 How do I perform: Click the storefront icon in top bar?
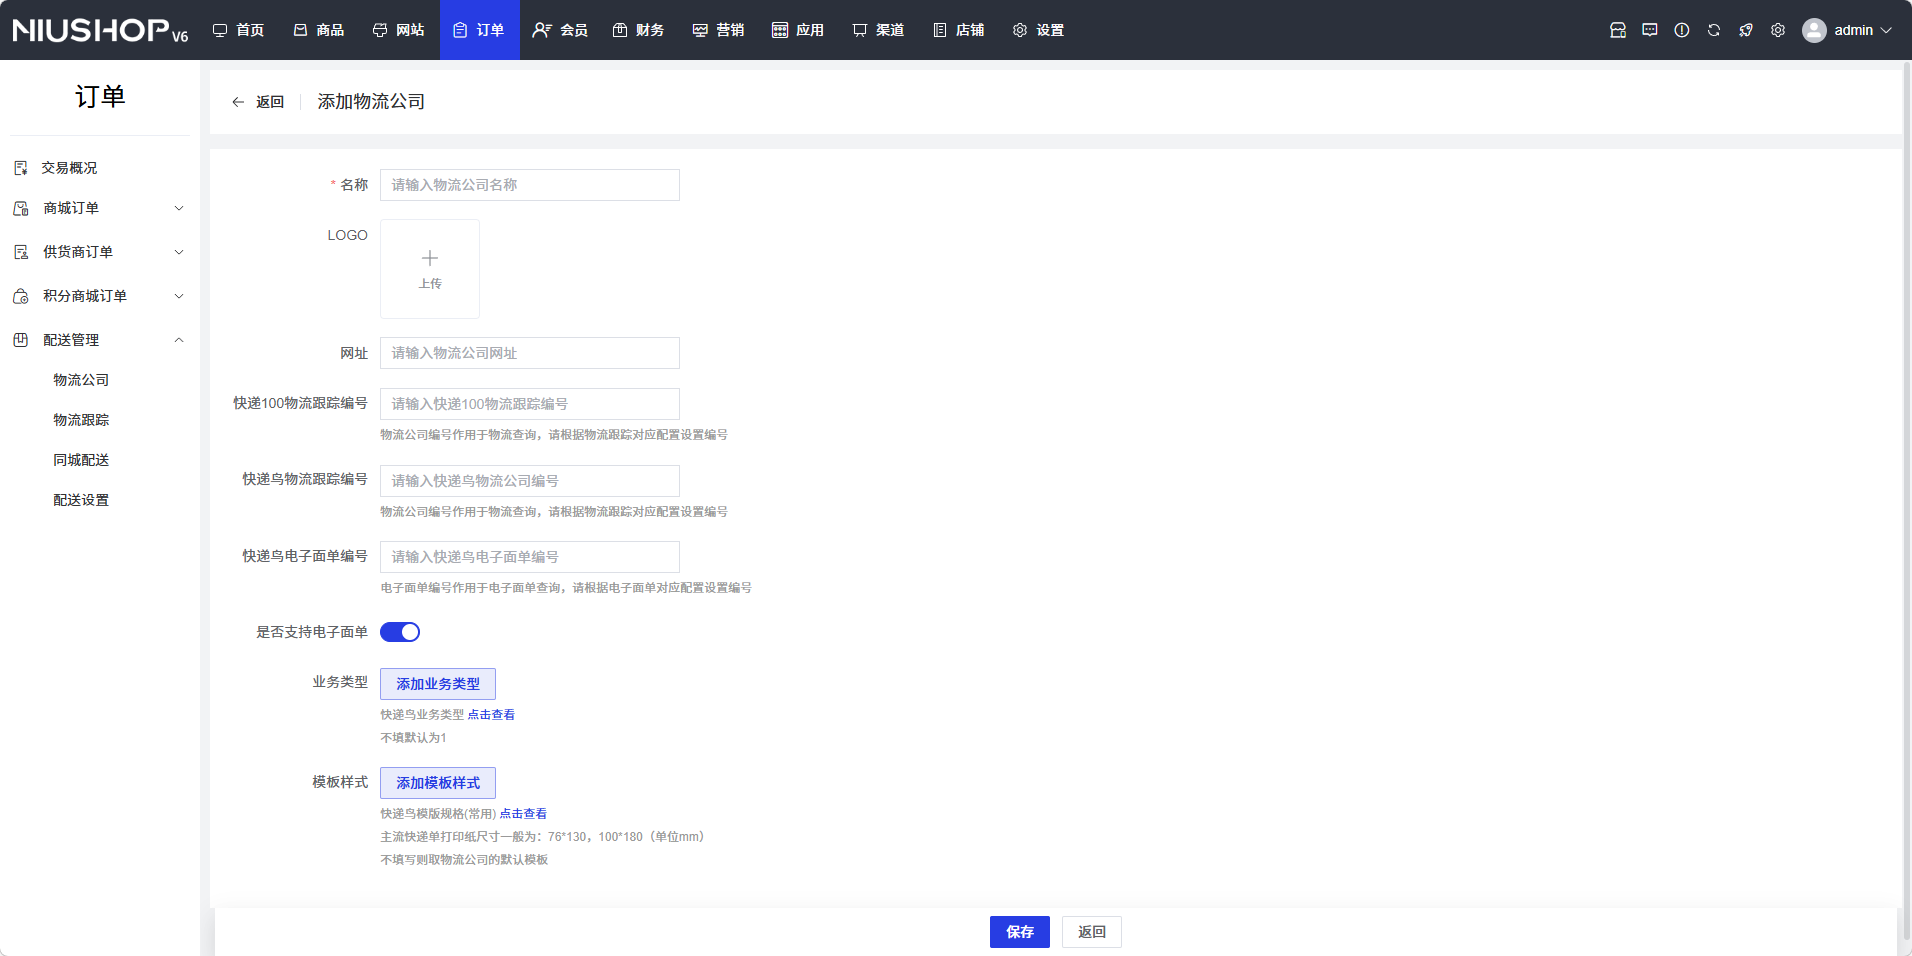point(1617,30)
